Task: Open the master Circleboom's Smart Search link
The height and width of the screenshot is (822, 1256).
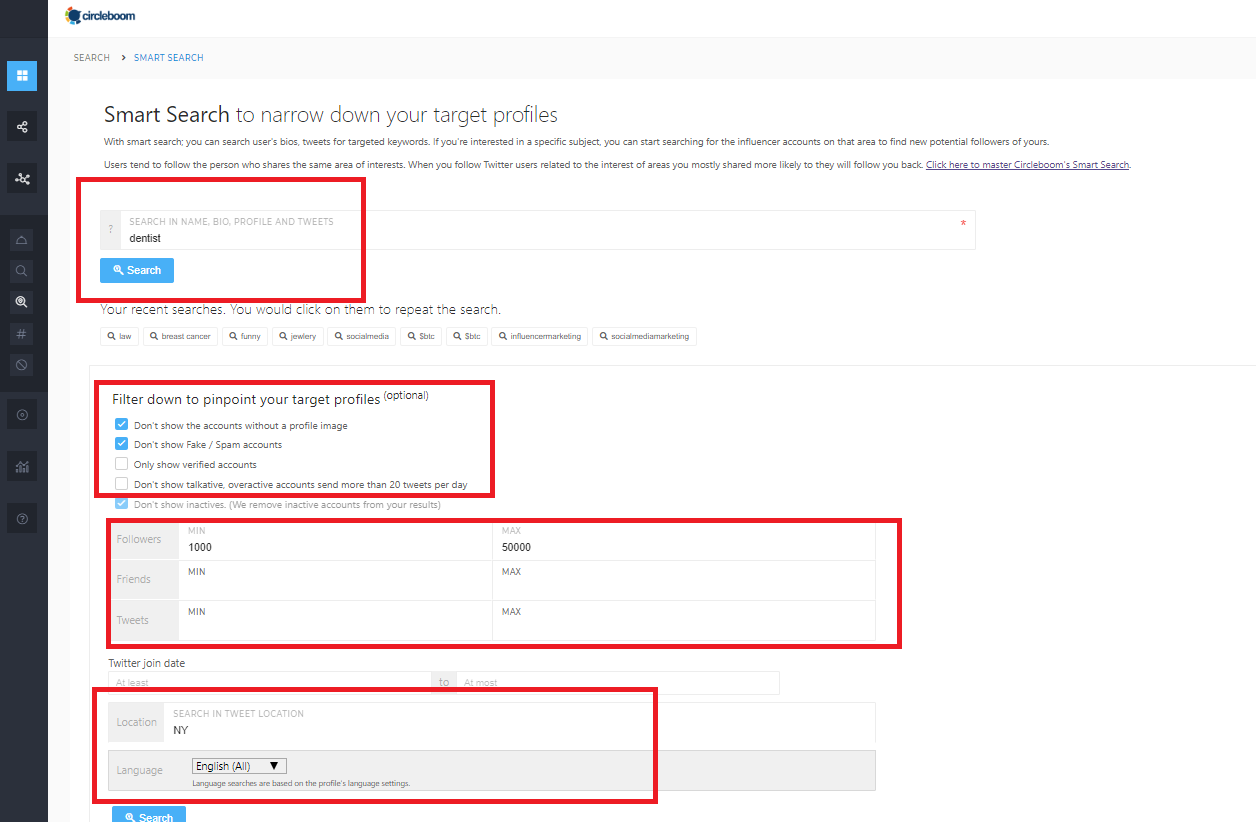Action: (1028, 164)
